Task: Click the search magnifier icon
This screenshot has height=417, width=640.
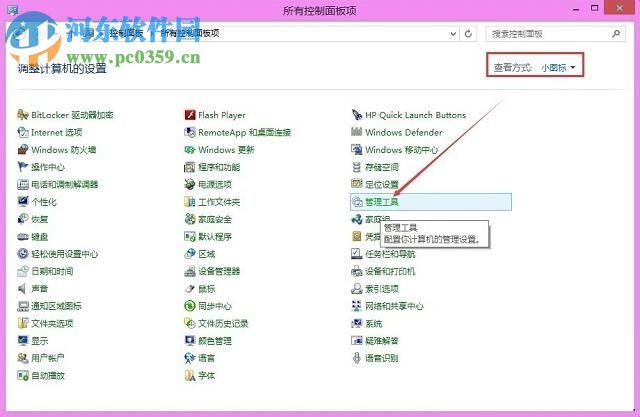Action: pyautogui.click(x=616, y=33)
